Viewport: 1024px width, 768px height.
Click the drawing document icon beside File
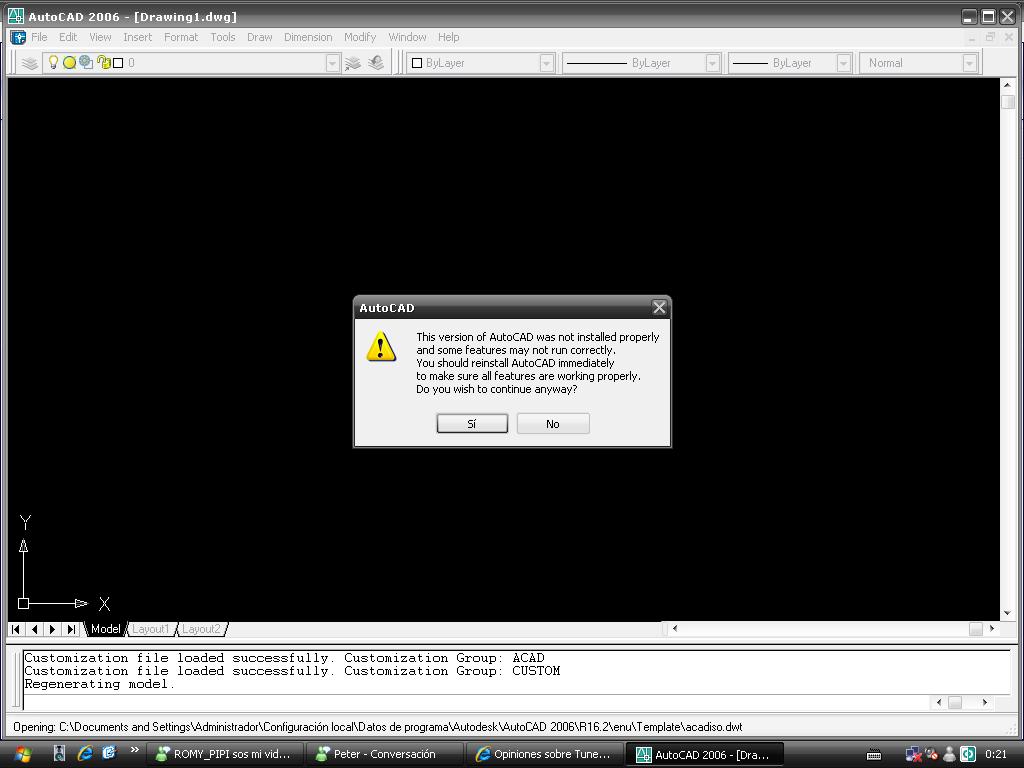18,37
